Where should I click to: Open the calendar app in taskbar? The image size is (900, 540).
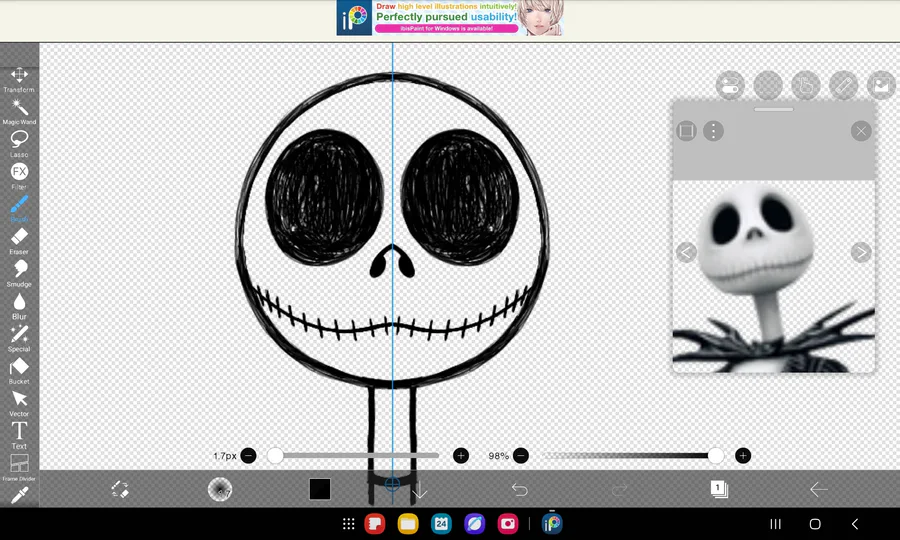[441, 523]
